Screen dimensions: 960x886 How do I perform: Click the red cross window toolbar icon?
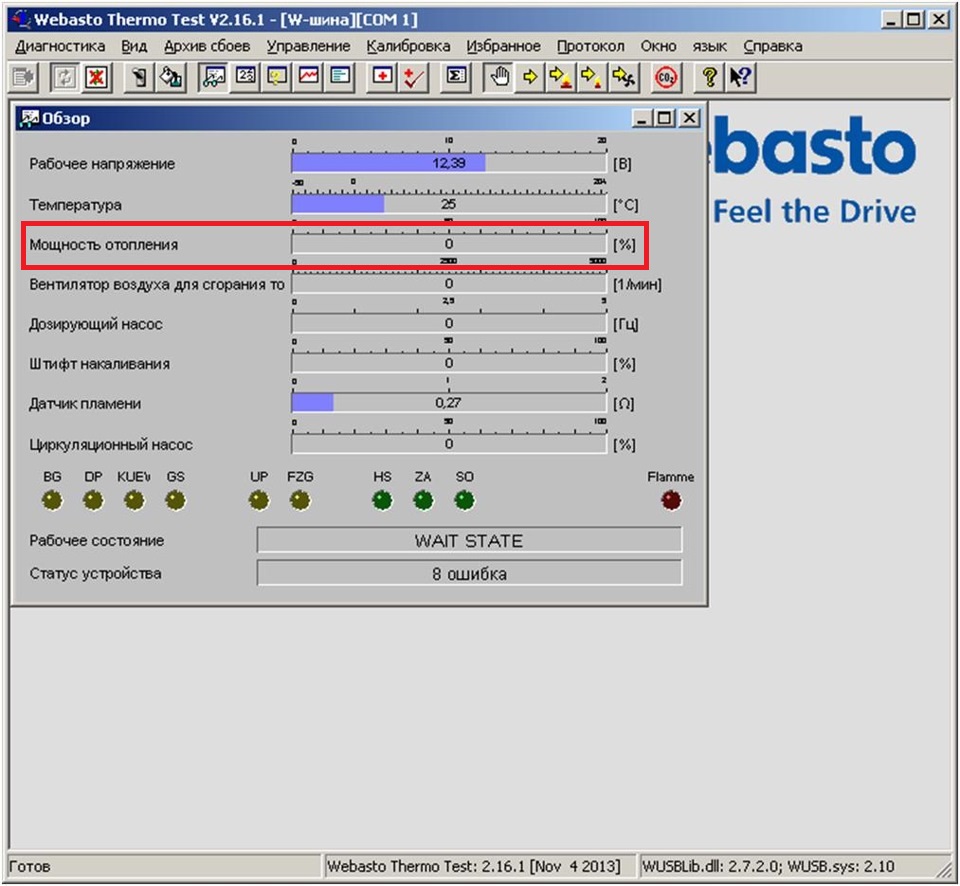tap(382, 77)
